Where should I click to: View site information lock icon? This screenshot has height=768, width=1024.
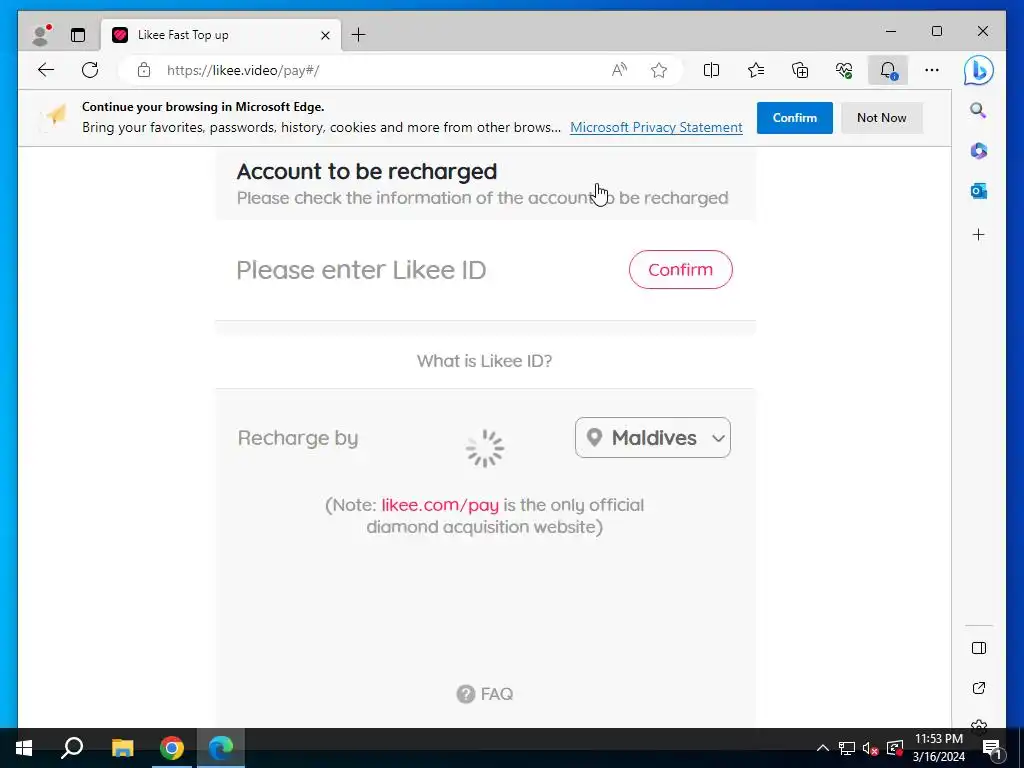pyautogui.click(x=144, y=70)
